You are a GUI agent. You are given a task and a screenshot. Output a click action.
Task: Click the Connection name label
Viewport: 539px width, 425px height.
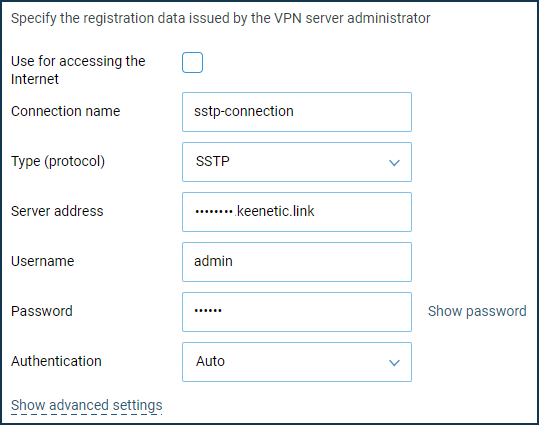point(65,111)
